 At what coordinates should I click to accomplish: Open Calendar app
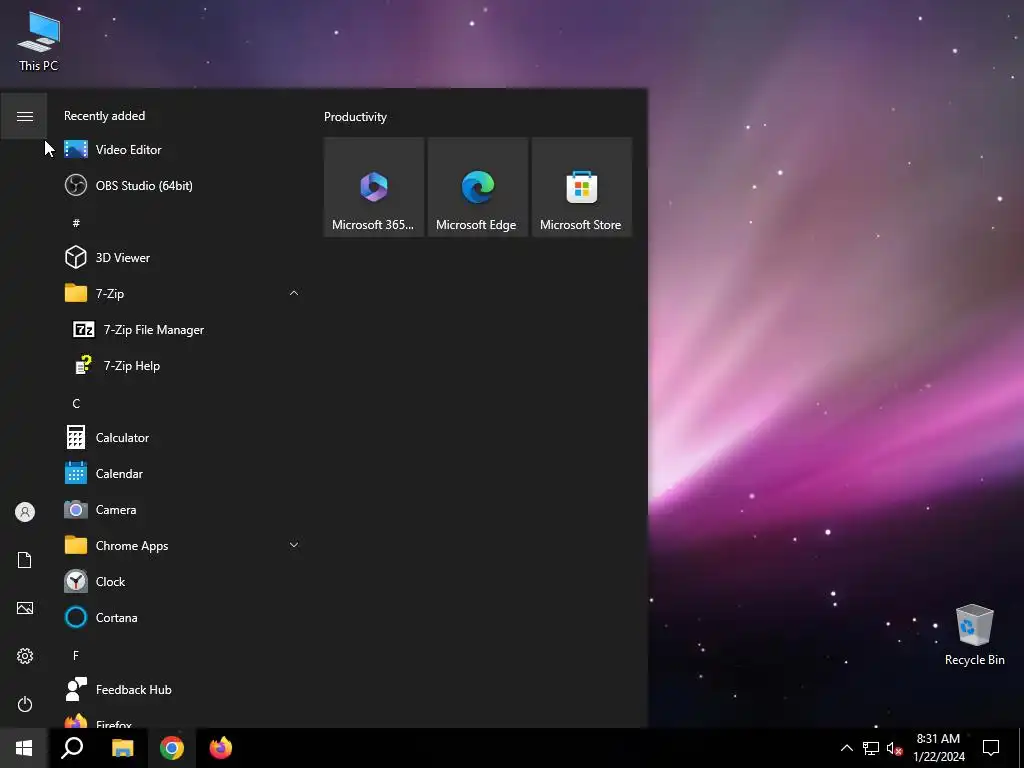[183, 473]
